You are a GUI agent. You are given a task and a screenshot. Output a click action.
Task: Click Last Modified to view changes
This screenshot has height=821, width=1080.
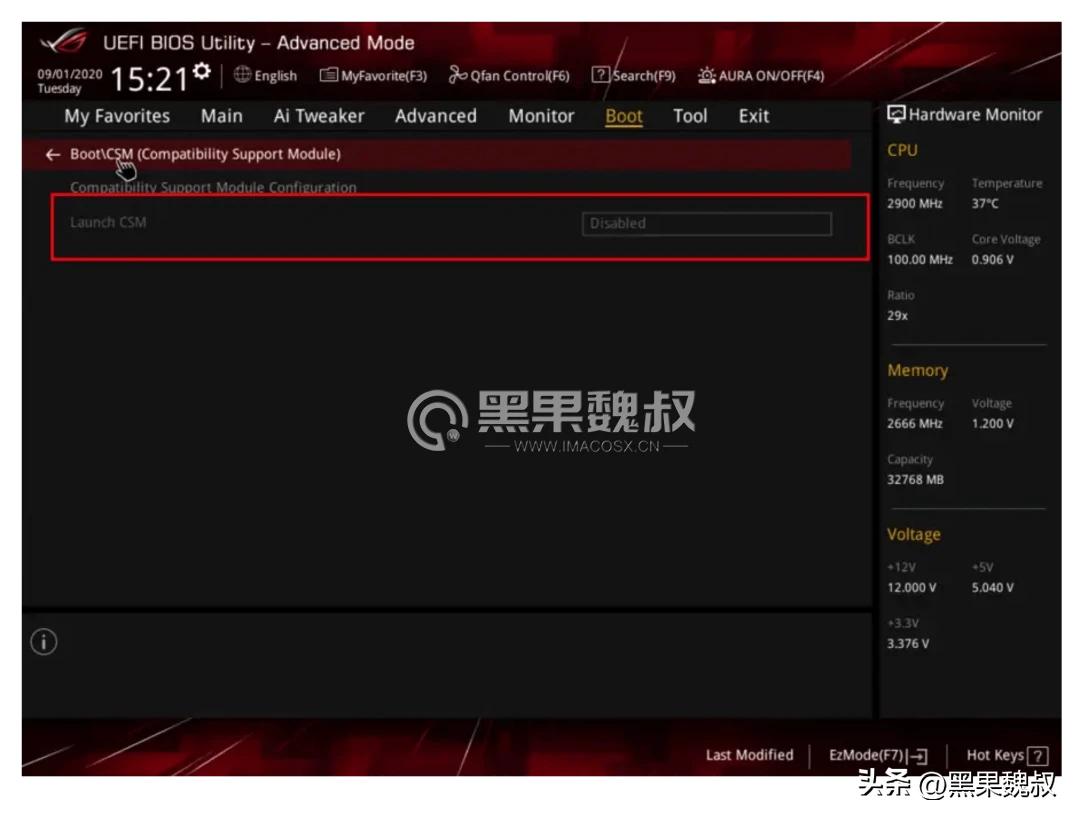pyautogui.click(x=749, y=755)
